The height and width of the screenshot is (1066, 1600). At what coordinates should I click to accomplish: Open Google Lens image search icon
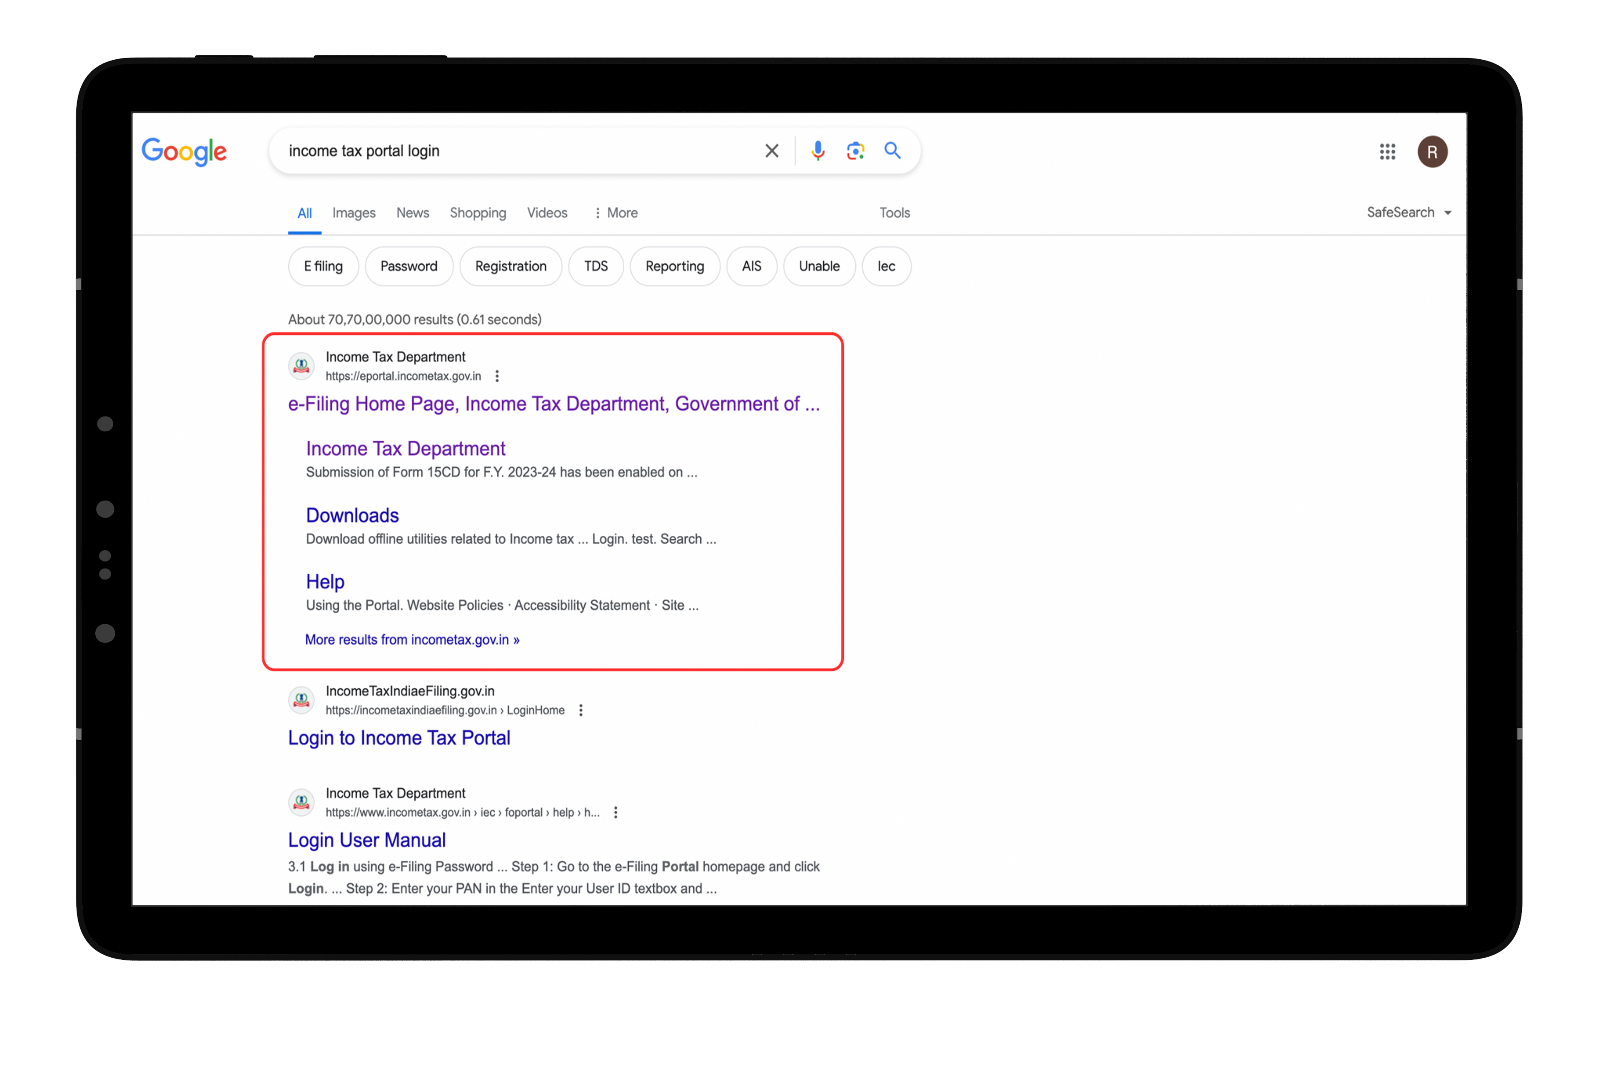[x=855, y=151]
